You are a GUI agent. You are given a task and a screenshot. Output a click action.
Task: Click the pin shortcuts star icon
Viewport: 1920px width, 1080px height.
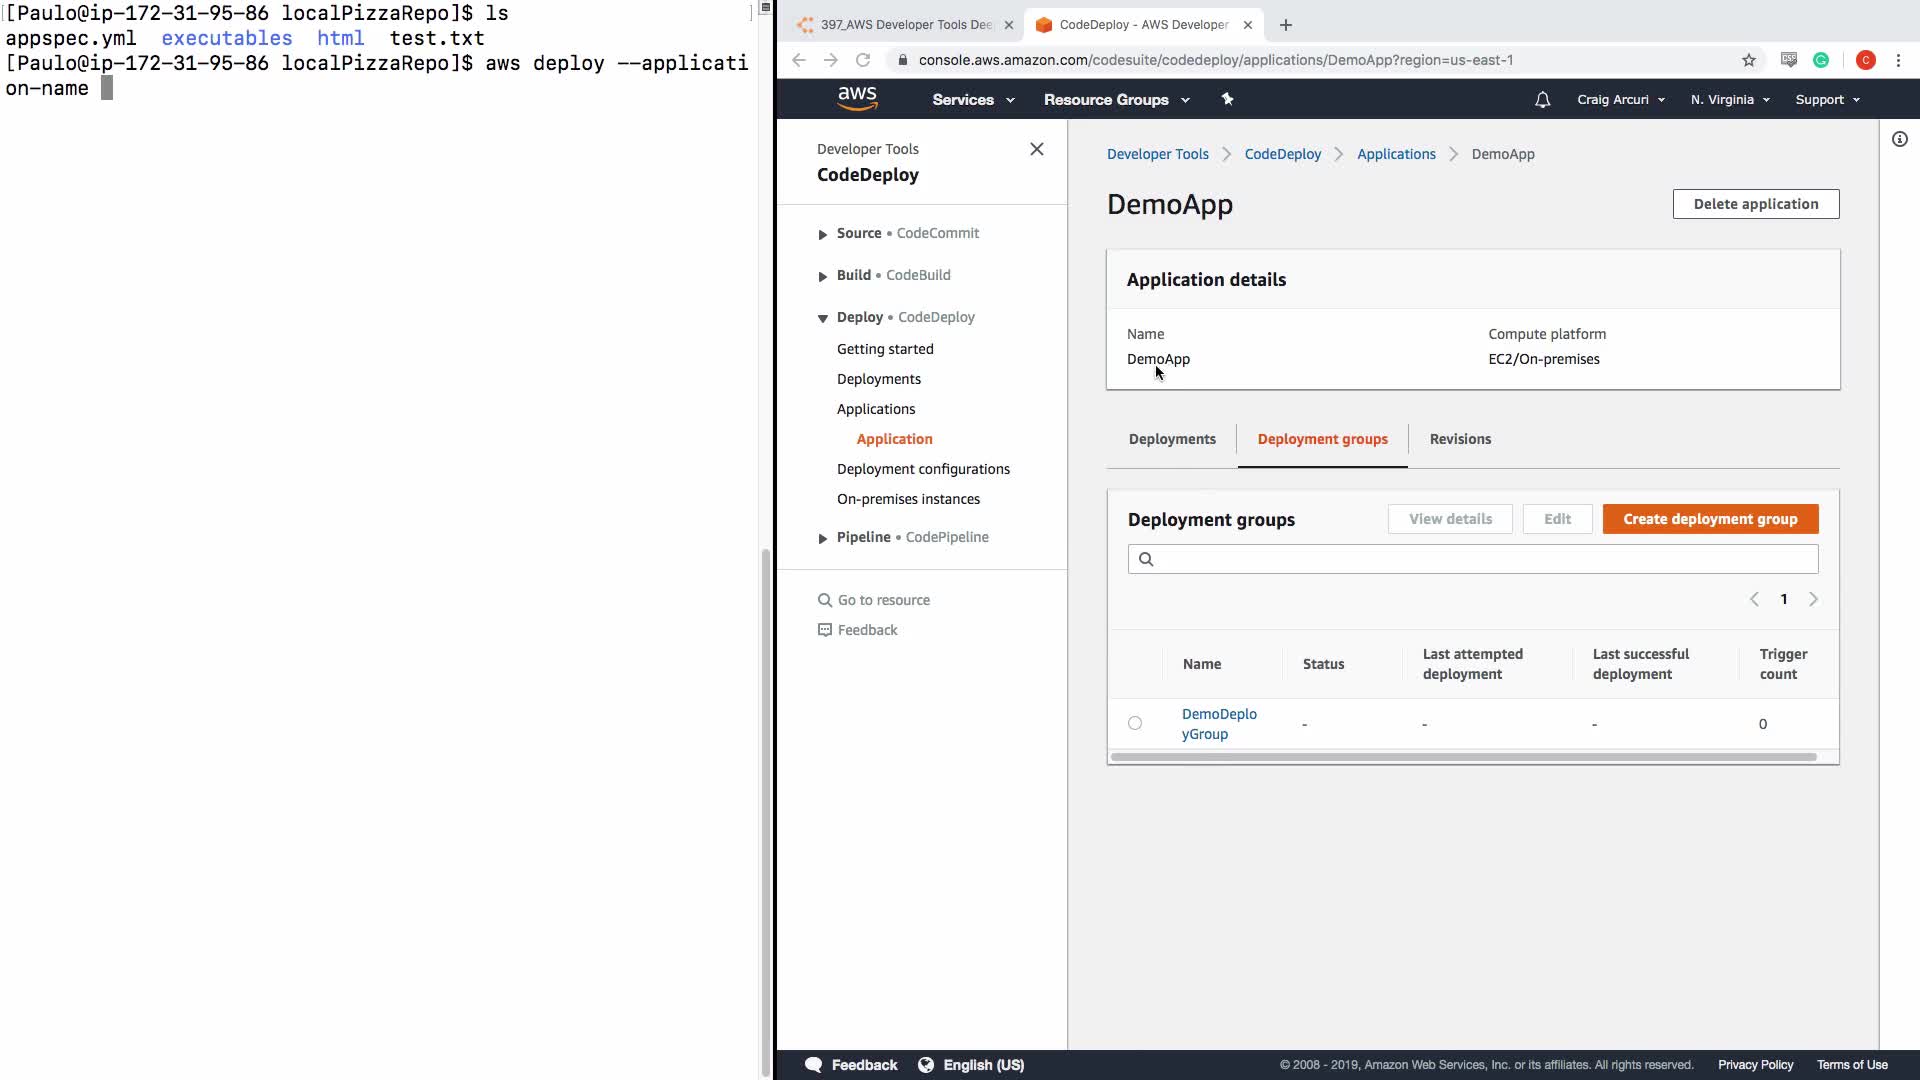pos(1227,99)
